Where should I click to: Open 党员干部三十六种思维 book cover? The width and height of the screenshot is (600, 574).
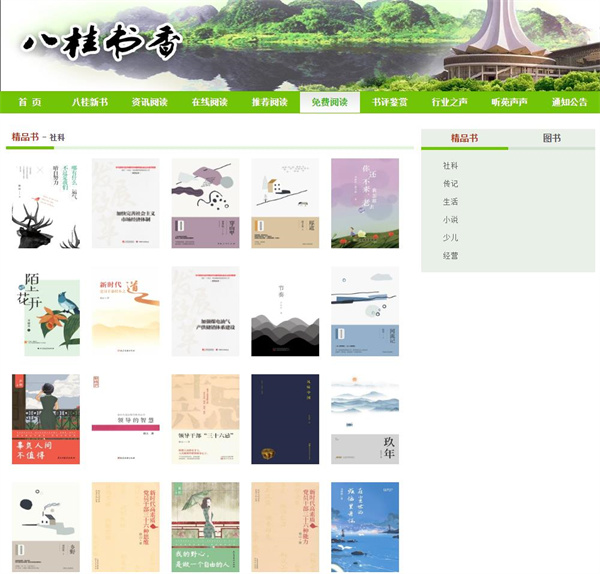tap(126, 527)
